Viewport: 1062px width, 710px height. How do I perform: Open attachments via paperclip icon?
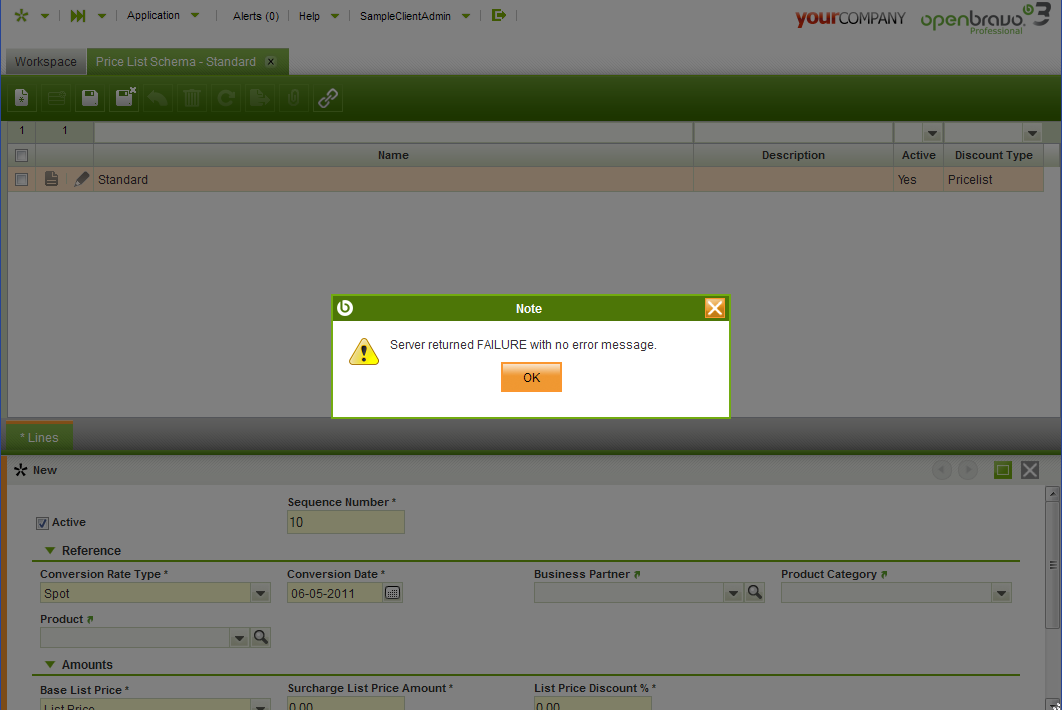(293, 98)
